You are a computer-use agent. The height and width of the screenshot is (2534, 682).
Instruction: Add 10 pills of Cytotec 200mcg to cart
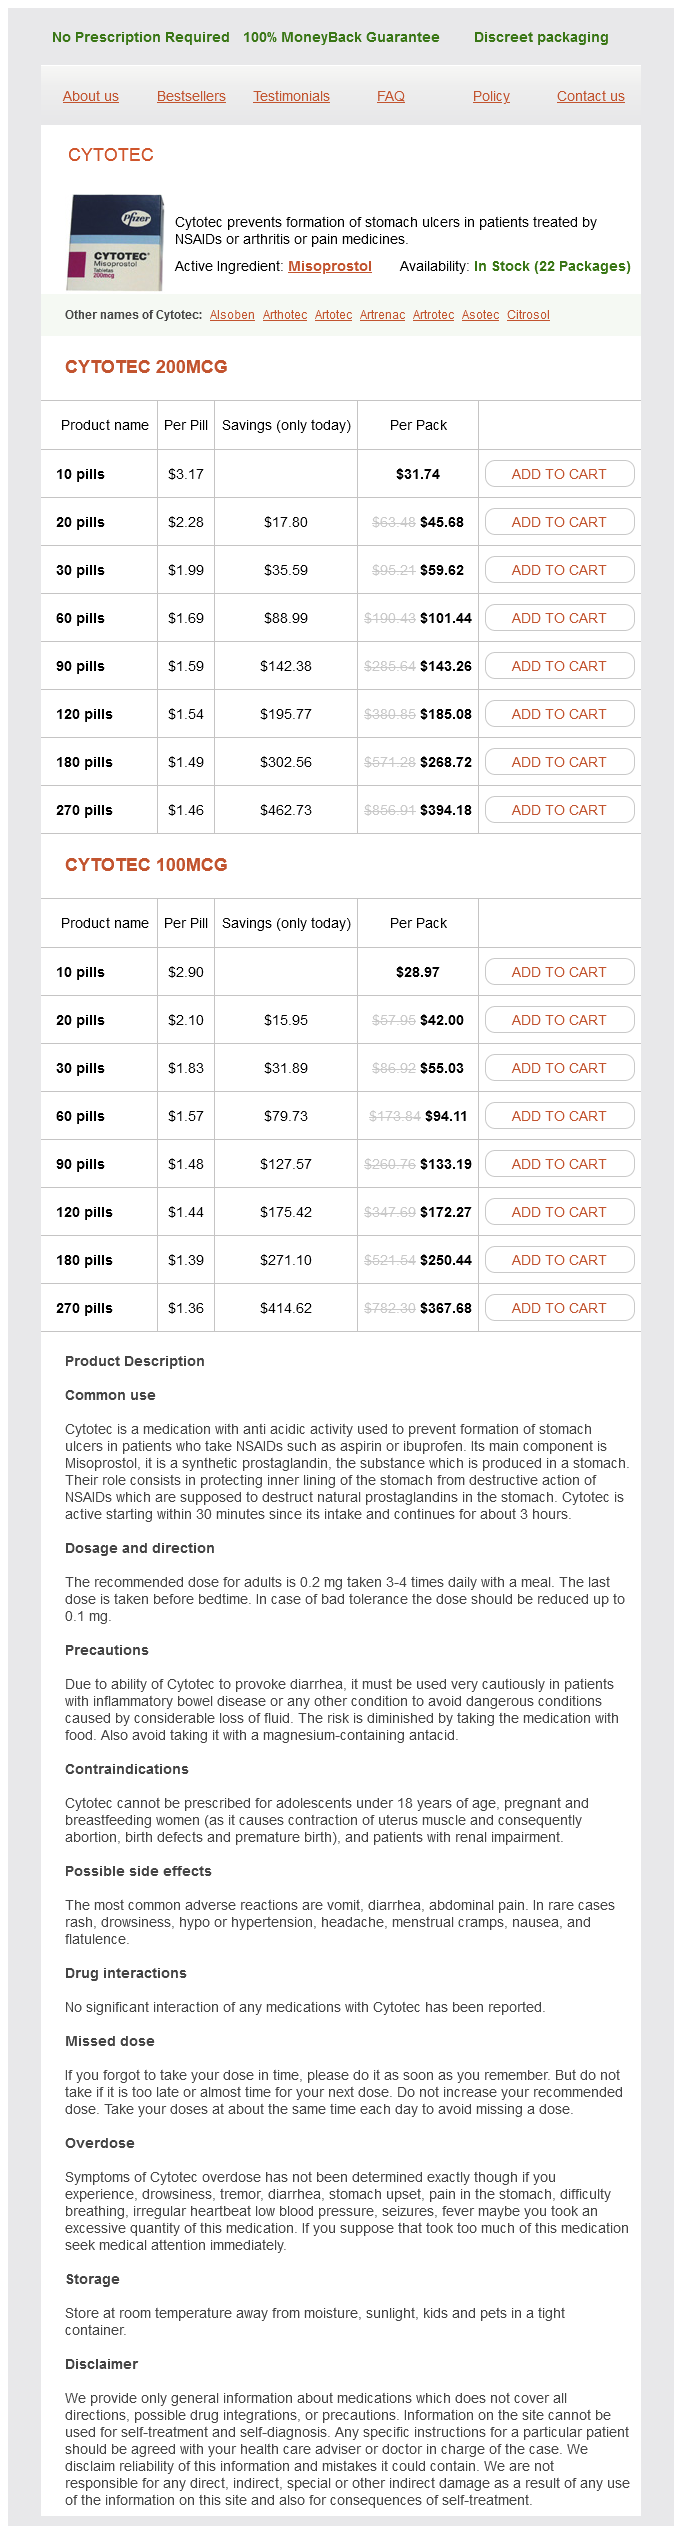click(x=559, y=474)
